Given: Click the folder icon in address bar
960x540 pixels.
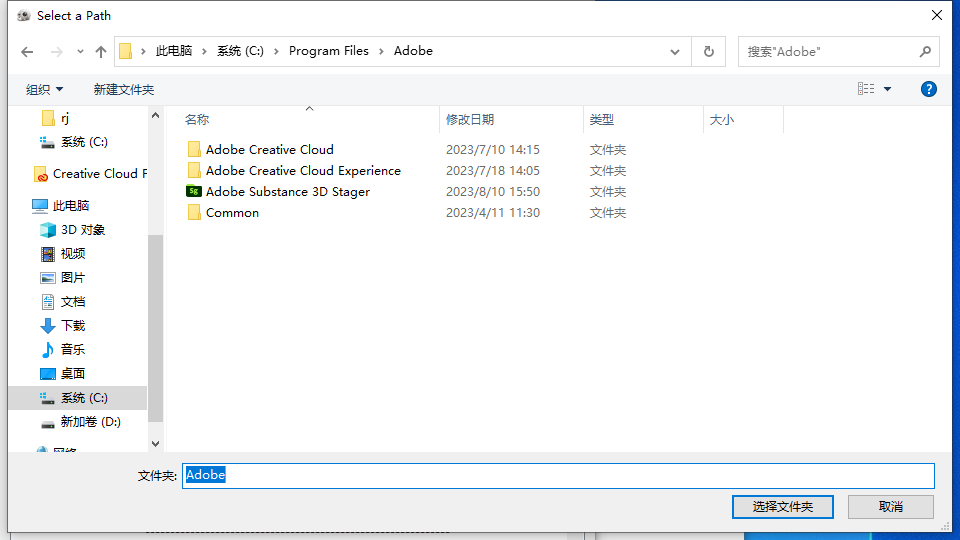Looking at the screenshot, I should coord(126,51).
